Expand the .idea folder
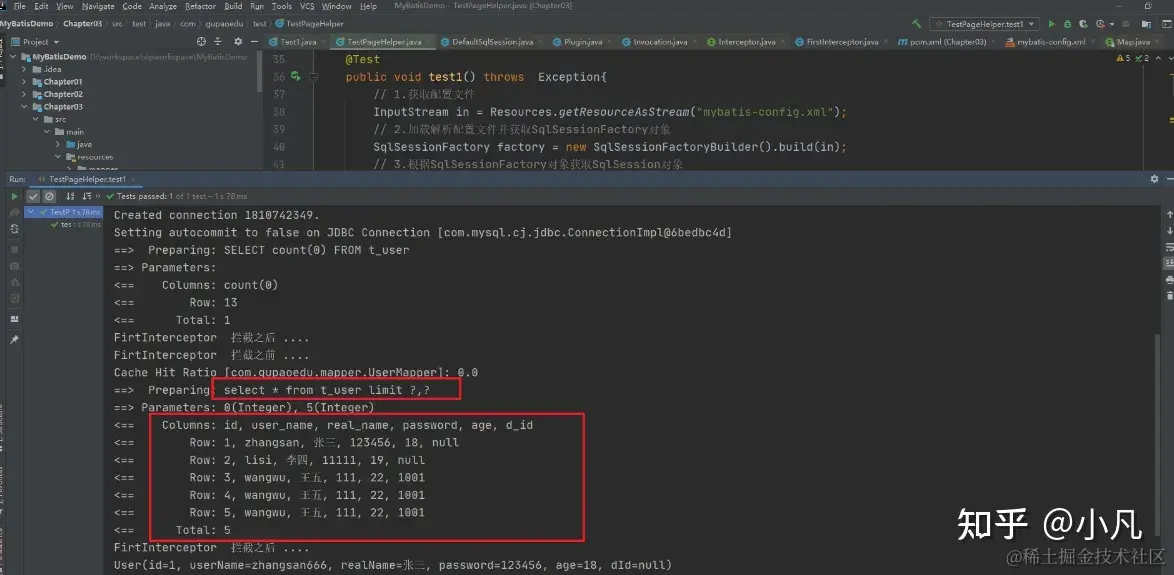1174x575 pixels. coord(25,70)
